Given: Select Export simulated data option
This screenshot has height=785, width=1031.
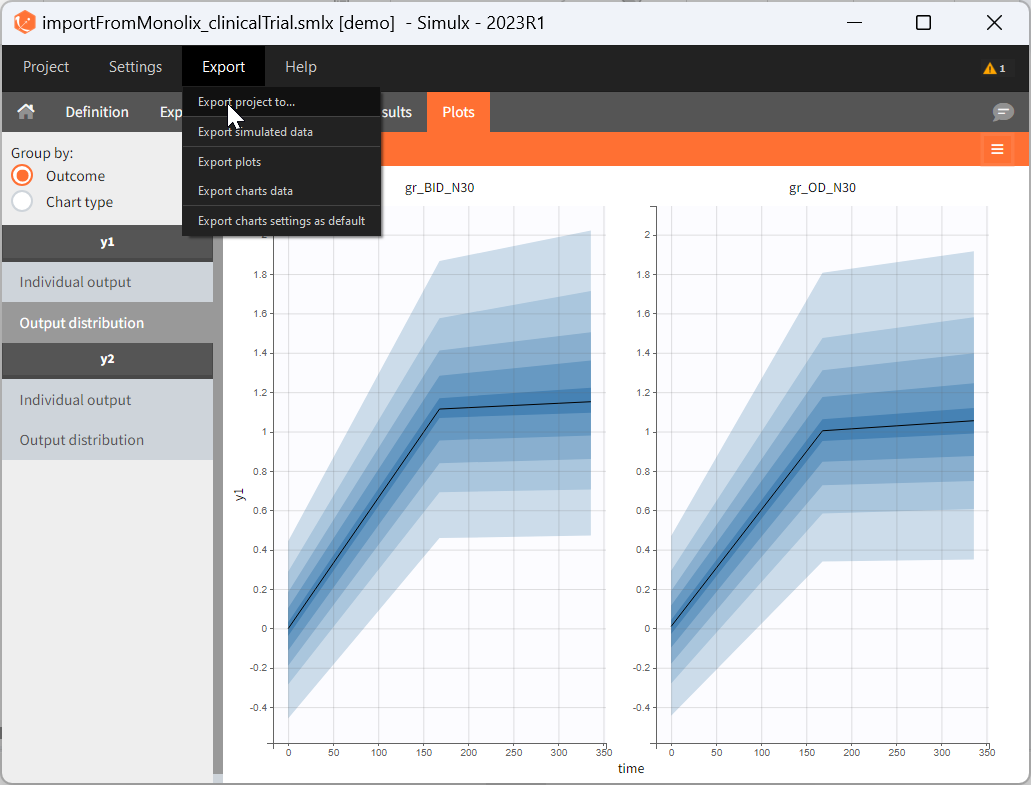Looking at the screenshot, I should click(255, 132).
